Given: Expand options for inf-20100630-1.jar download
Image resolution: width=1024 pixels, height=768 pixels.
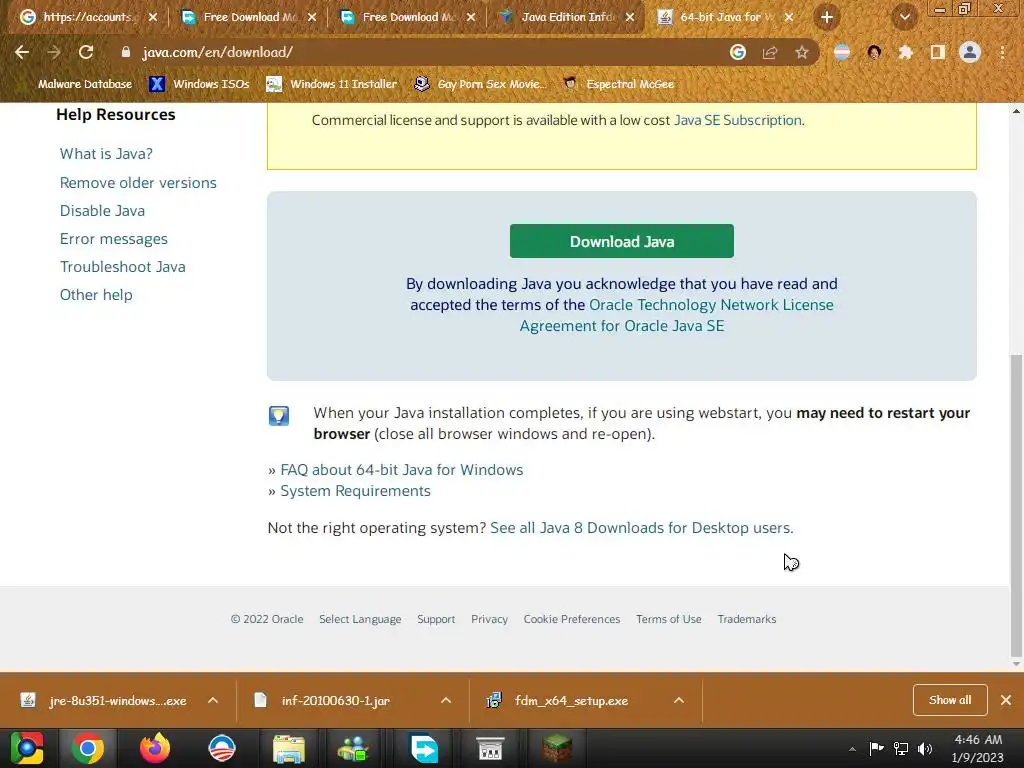Looking at the screenshot, I should (x=446, y=701).
